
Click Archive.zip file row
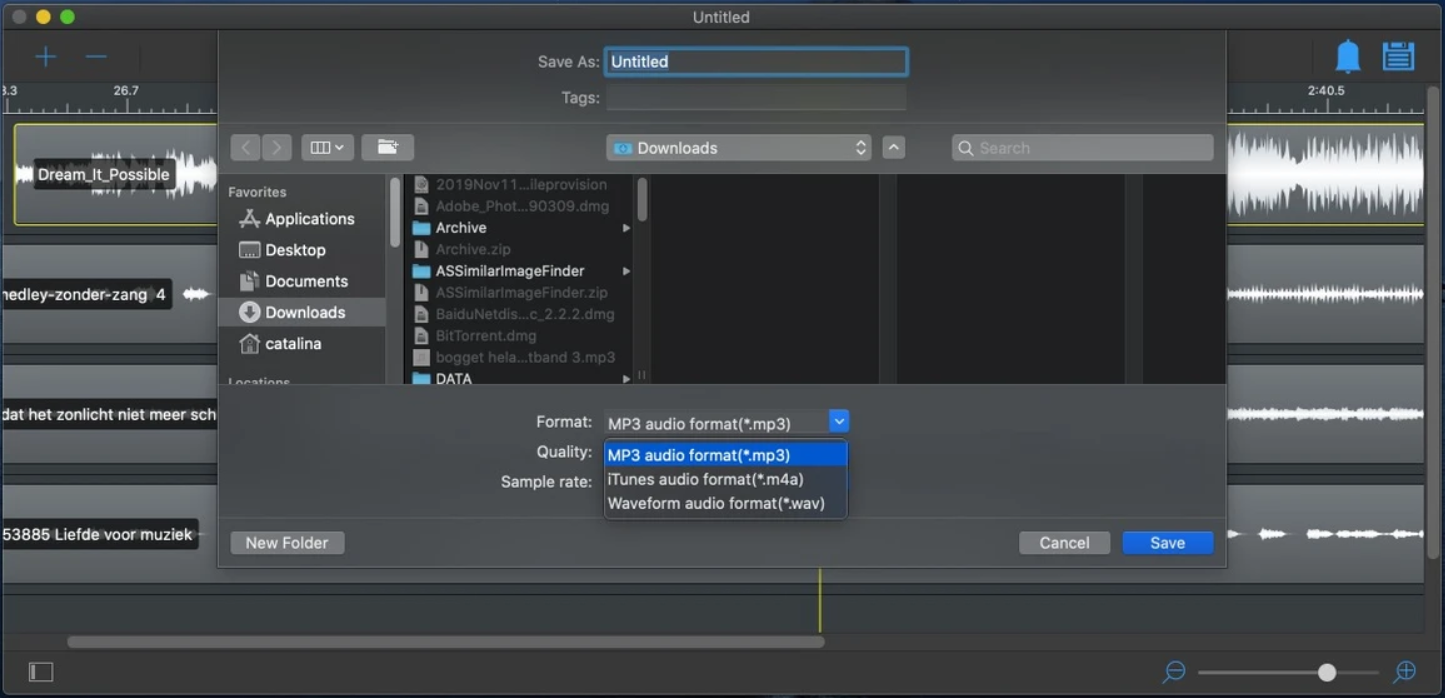pyautogui.click(x=521, y=249)
